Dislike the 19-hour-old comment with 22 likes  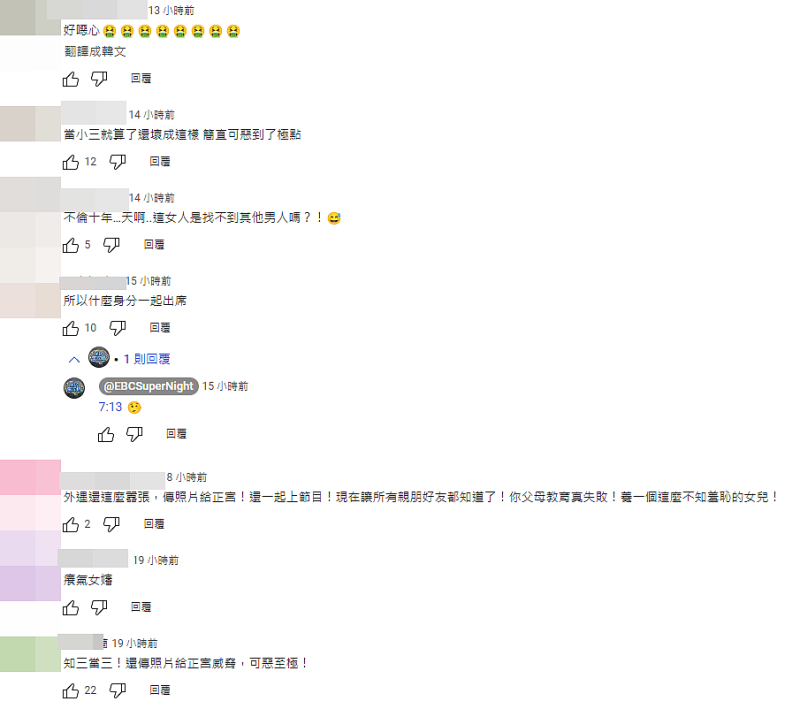click(x=117, y=691)
